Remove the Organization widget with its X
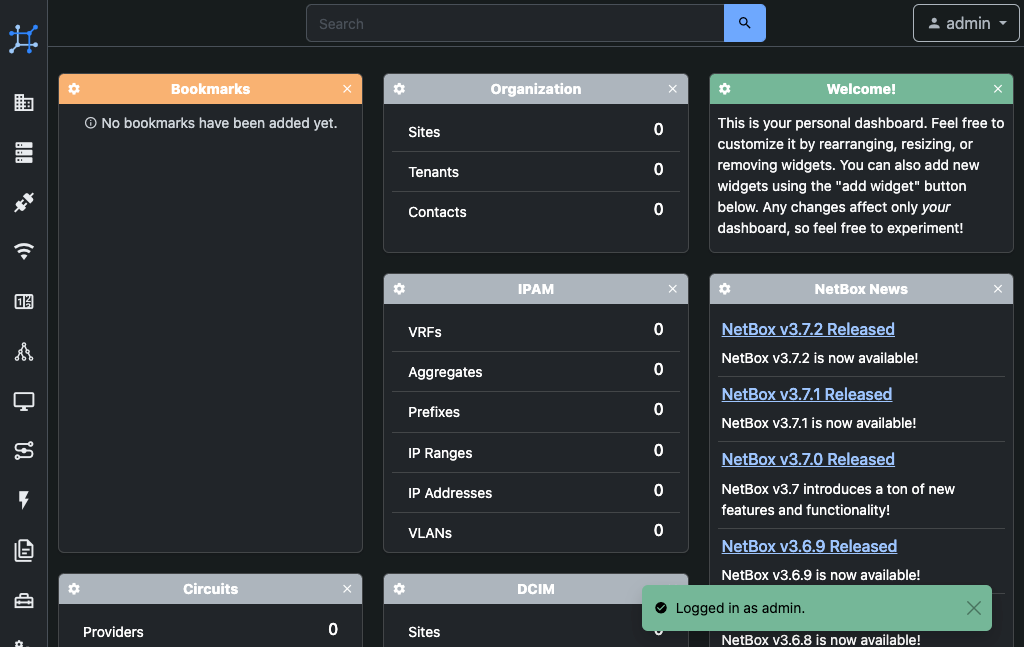This screenshot has width=1024, height=647. pyautogui.click(x=673, y=89)
